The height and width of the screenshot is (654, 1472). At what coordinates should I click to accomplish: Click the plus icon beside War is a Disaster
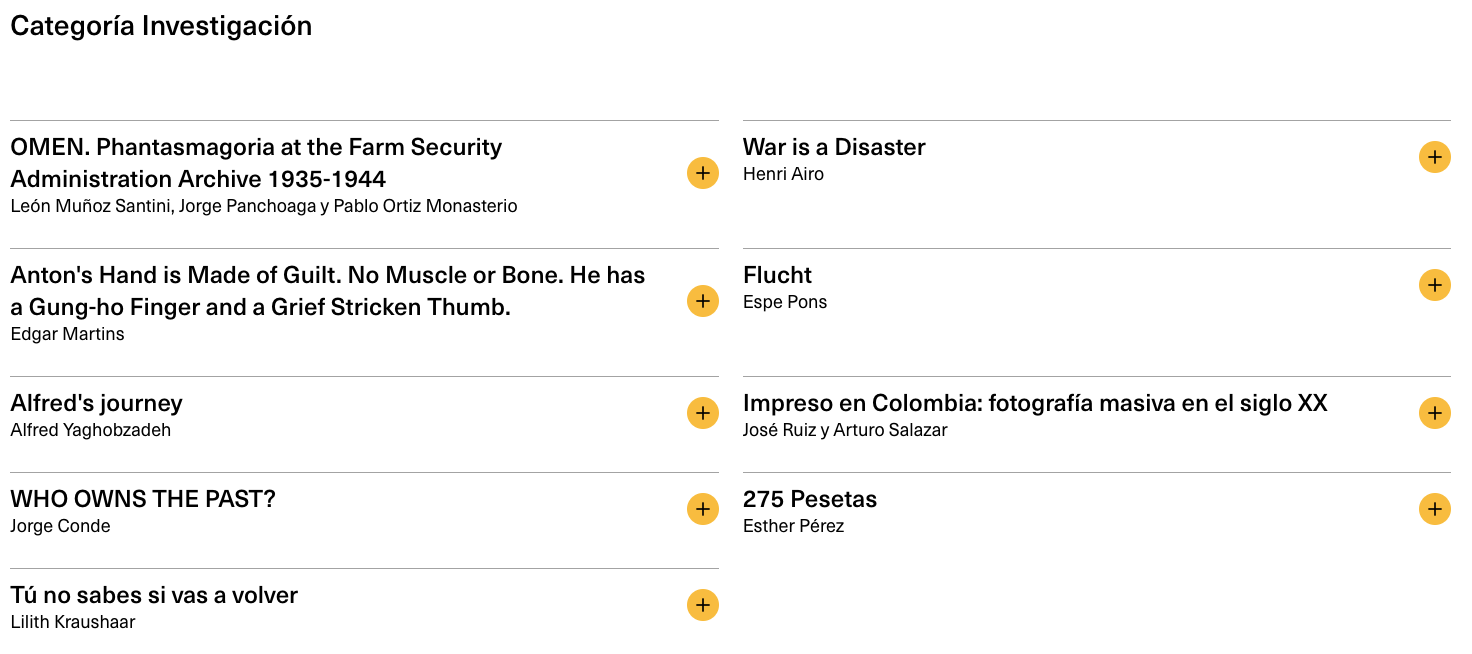pos(1434,157)
